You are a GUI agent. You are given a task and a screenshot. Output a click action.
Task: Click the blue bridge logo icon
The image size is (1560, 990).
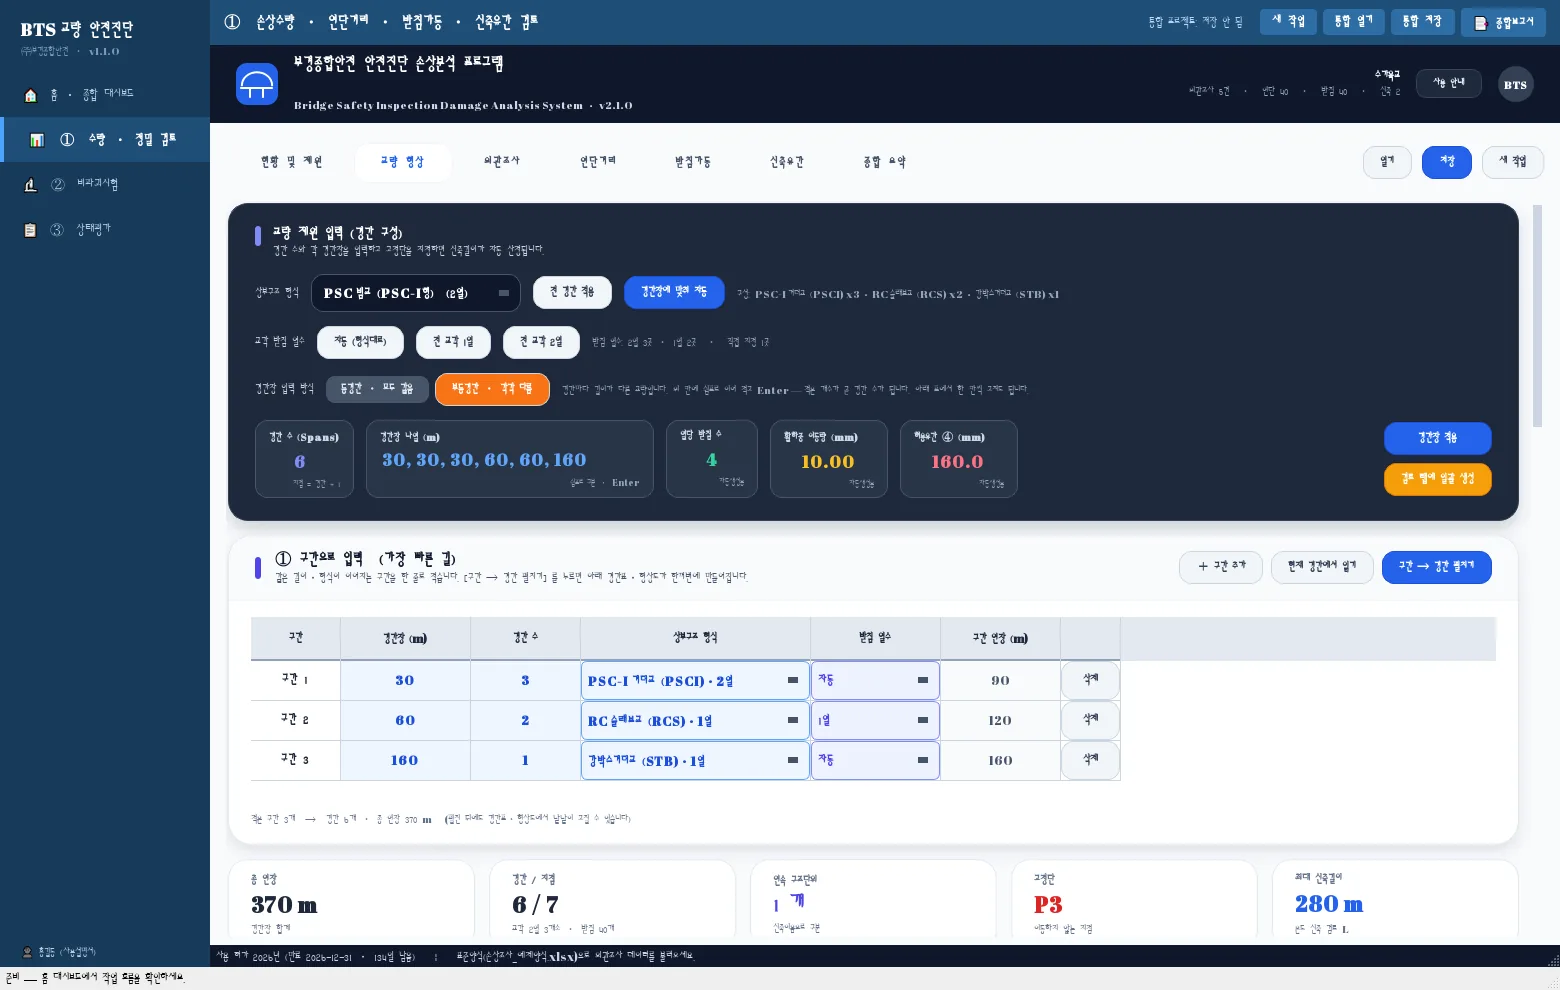257,84
